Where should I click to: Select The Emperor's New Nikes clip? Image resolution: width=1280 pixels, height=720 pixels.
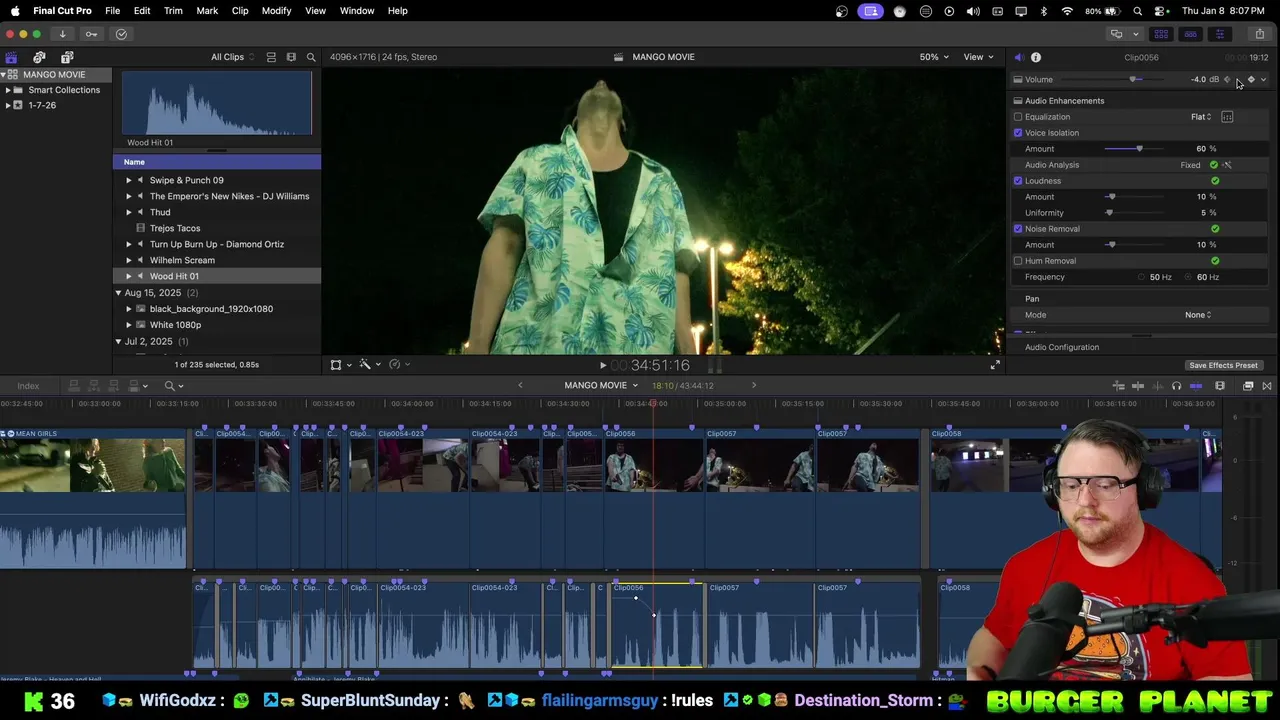pyautogui.click(x=229, y=196)
